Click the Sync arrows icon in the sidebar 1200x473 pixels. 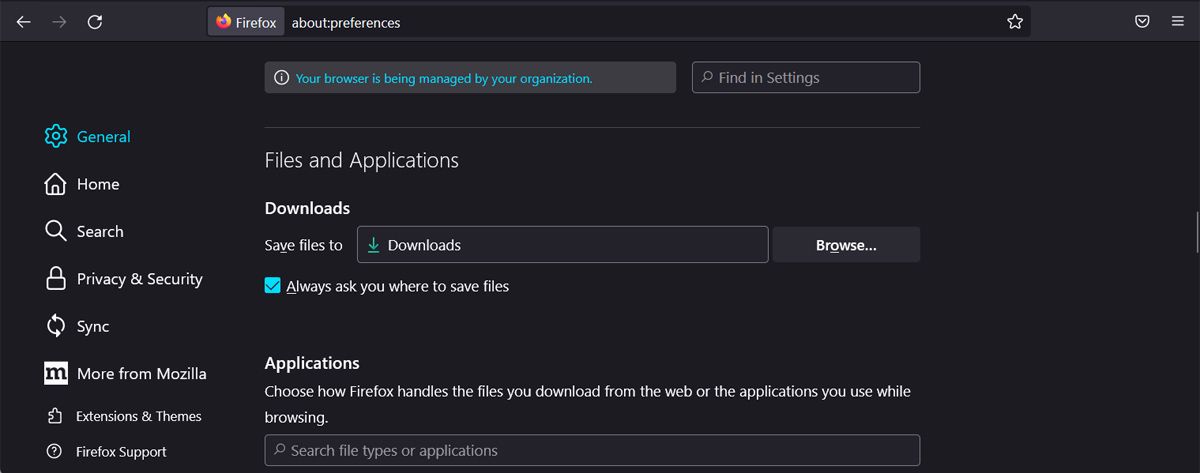tap(56, 326)
